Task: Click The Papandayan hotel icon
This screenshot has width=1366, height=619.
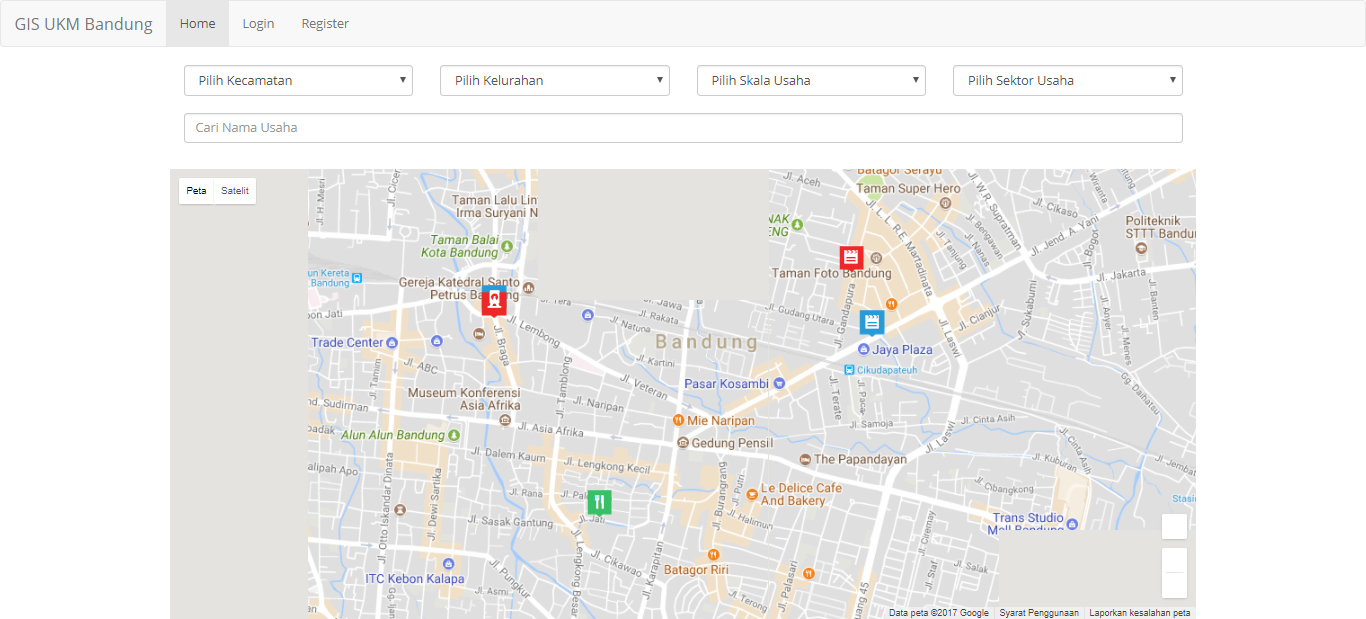Action: tap(805, 459)
